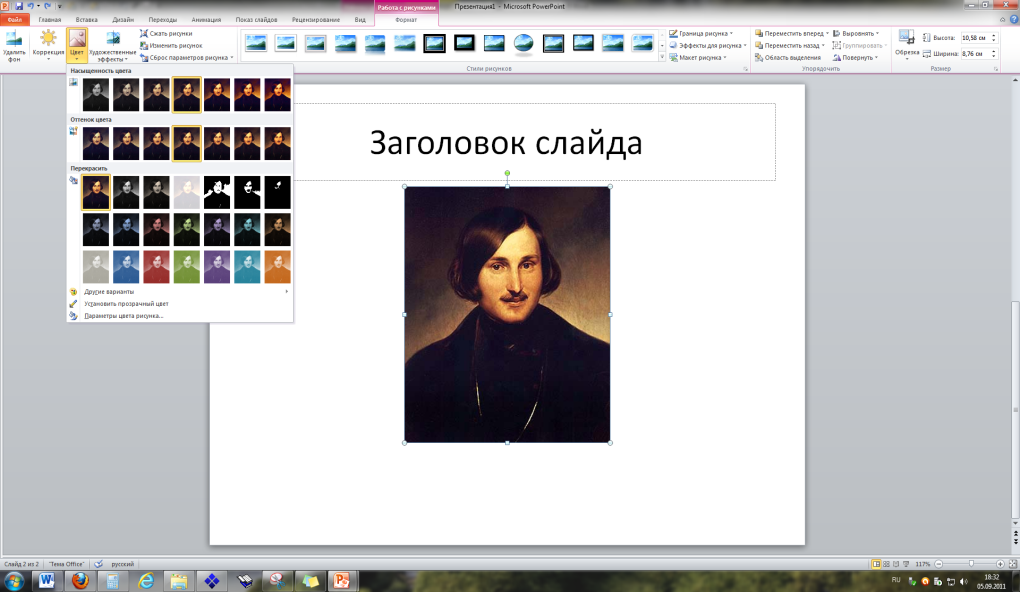1020x592 pixels.
Task: Switch to the Переходы tab
Action: click(x=162, y=20)
